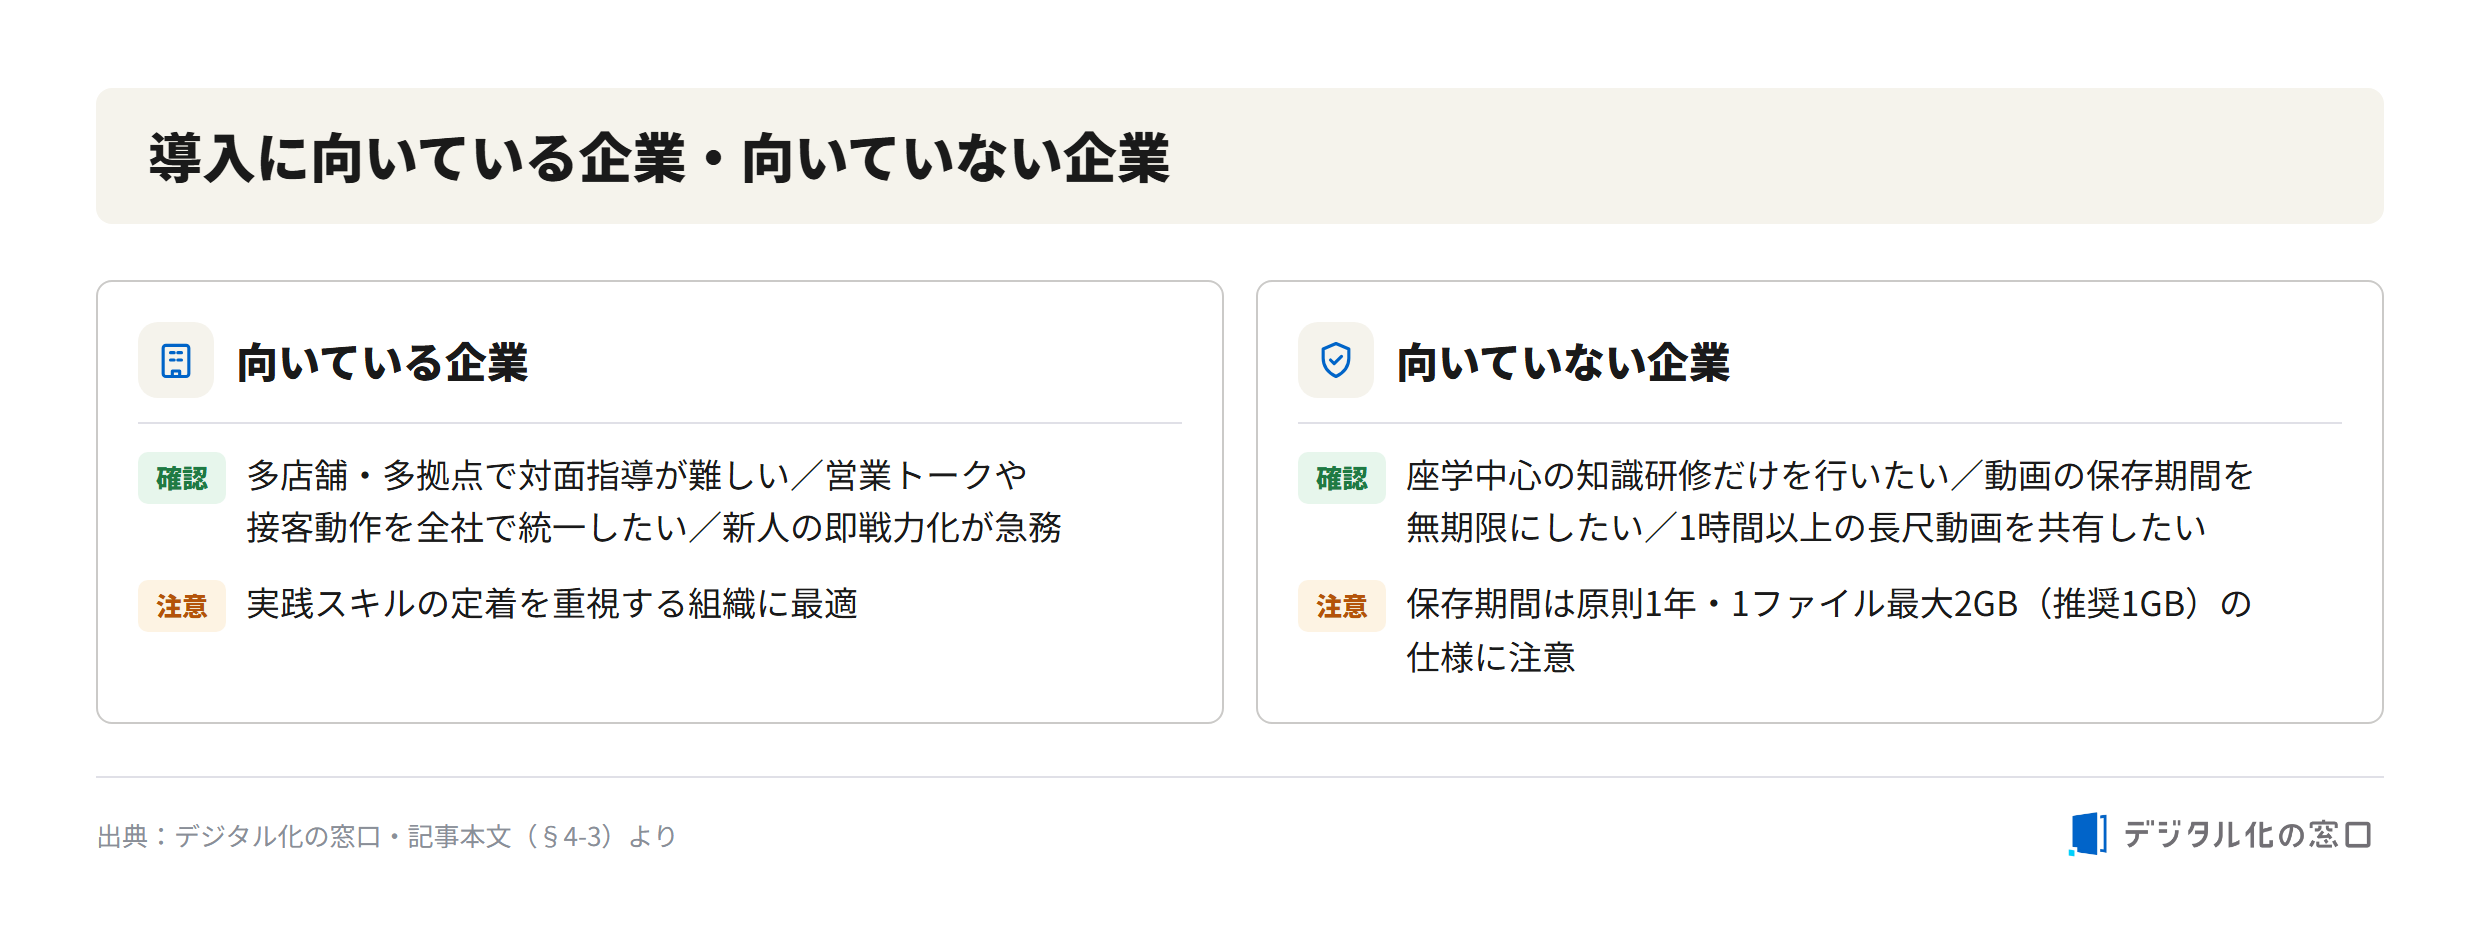The image size is (2480, 950).
Task: Click the orange 注意 badge in left card
Action: tap(182, 606)
